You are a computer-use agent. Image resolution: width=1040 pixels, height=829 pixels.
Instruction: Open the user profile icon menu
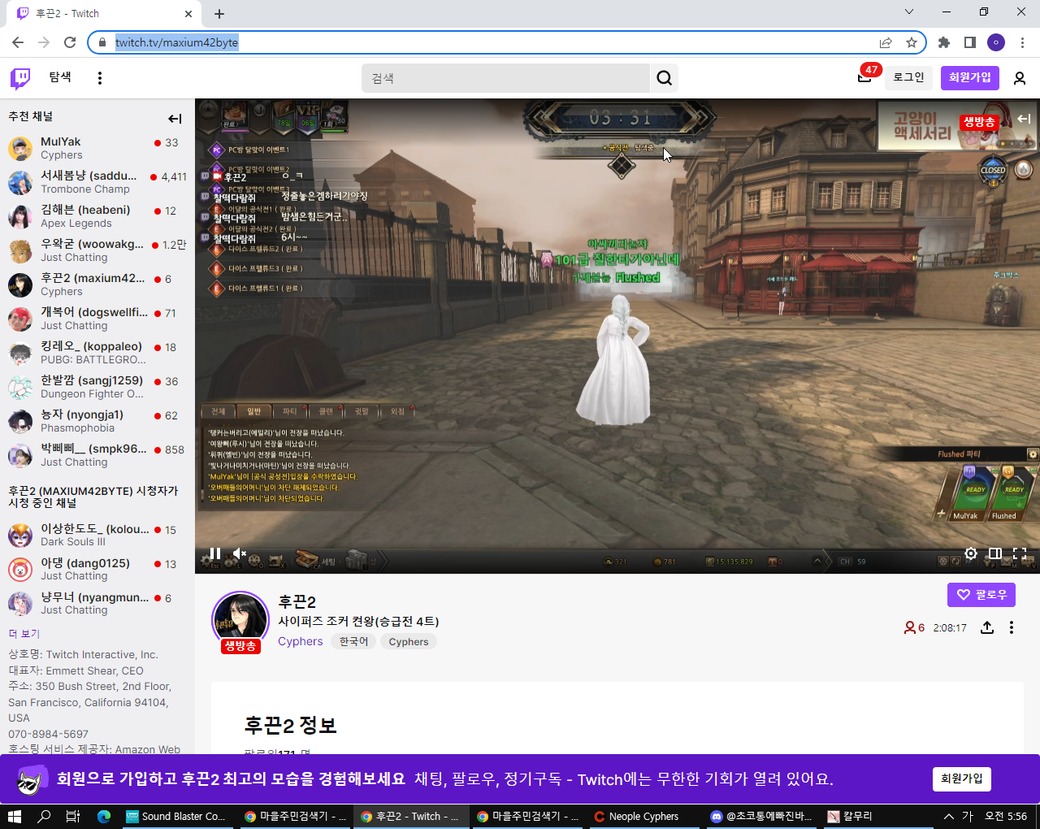[x=1019, y=78]
